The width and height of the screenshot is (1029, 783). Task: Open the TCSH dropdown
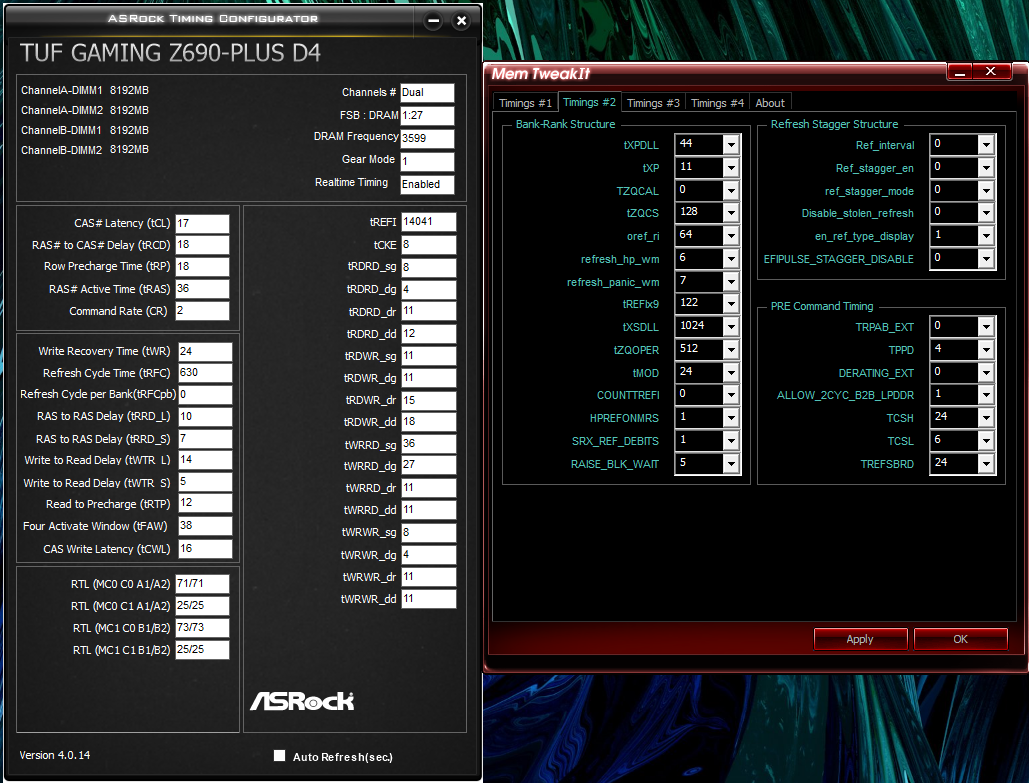tap(986, 418)
